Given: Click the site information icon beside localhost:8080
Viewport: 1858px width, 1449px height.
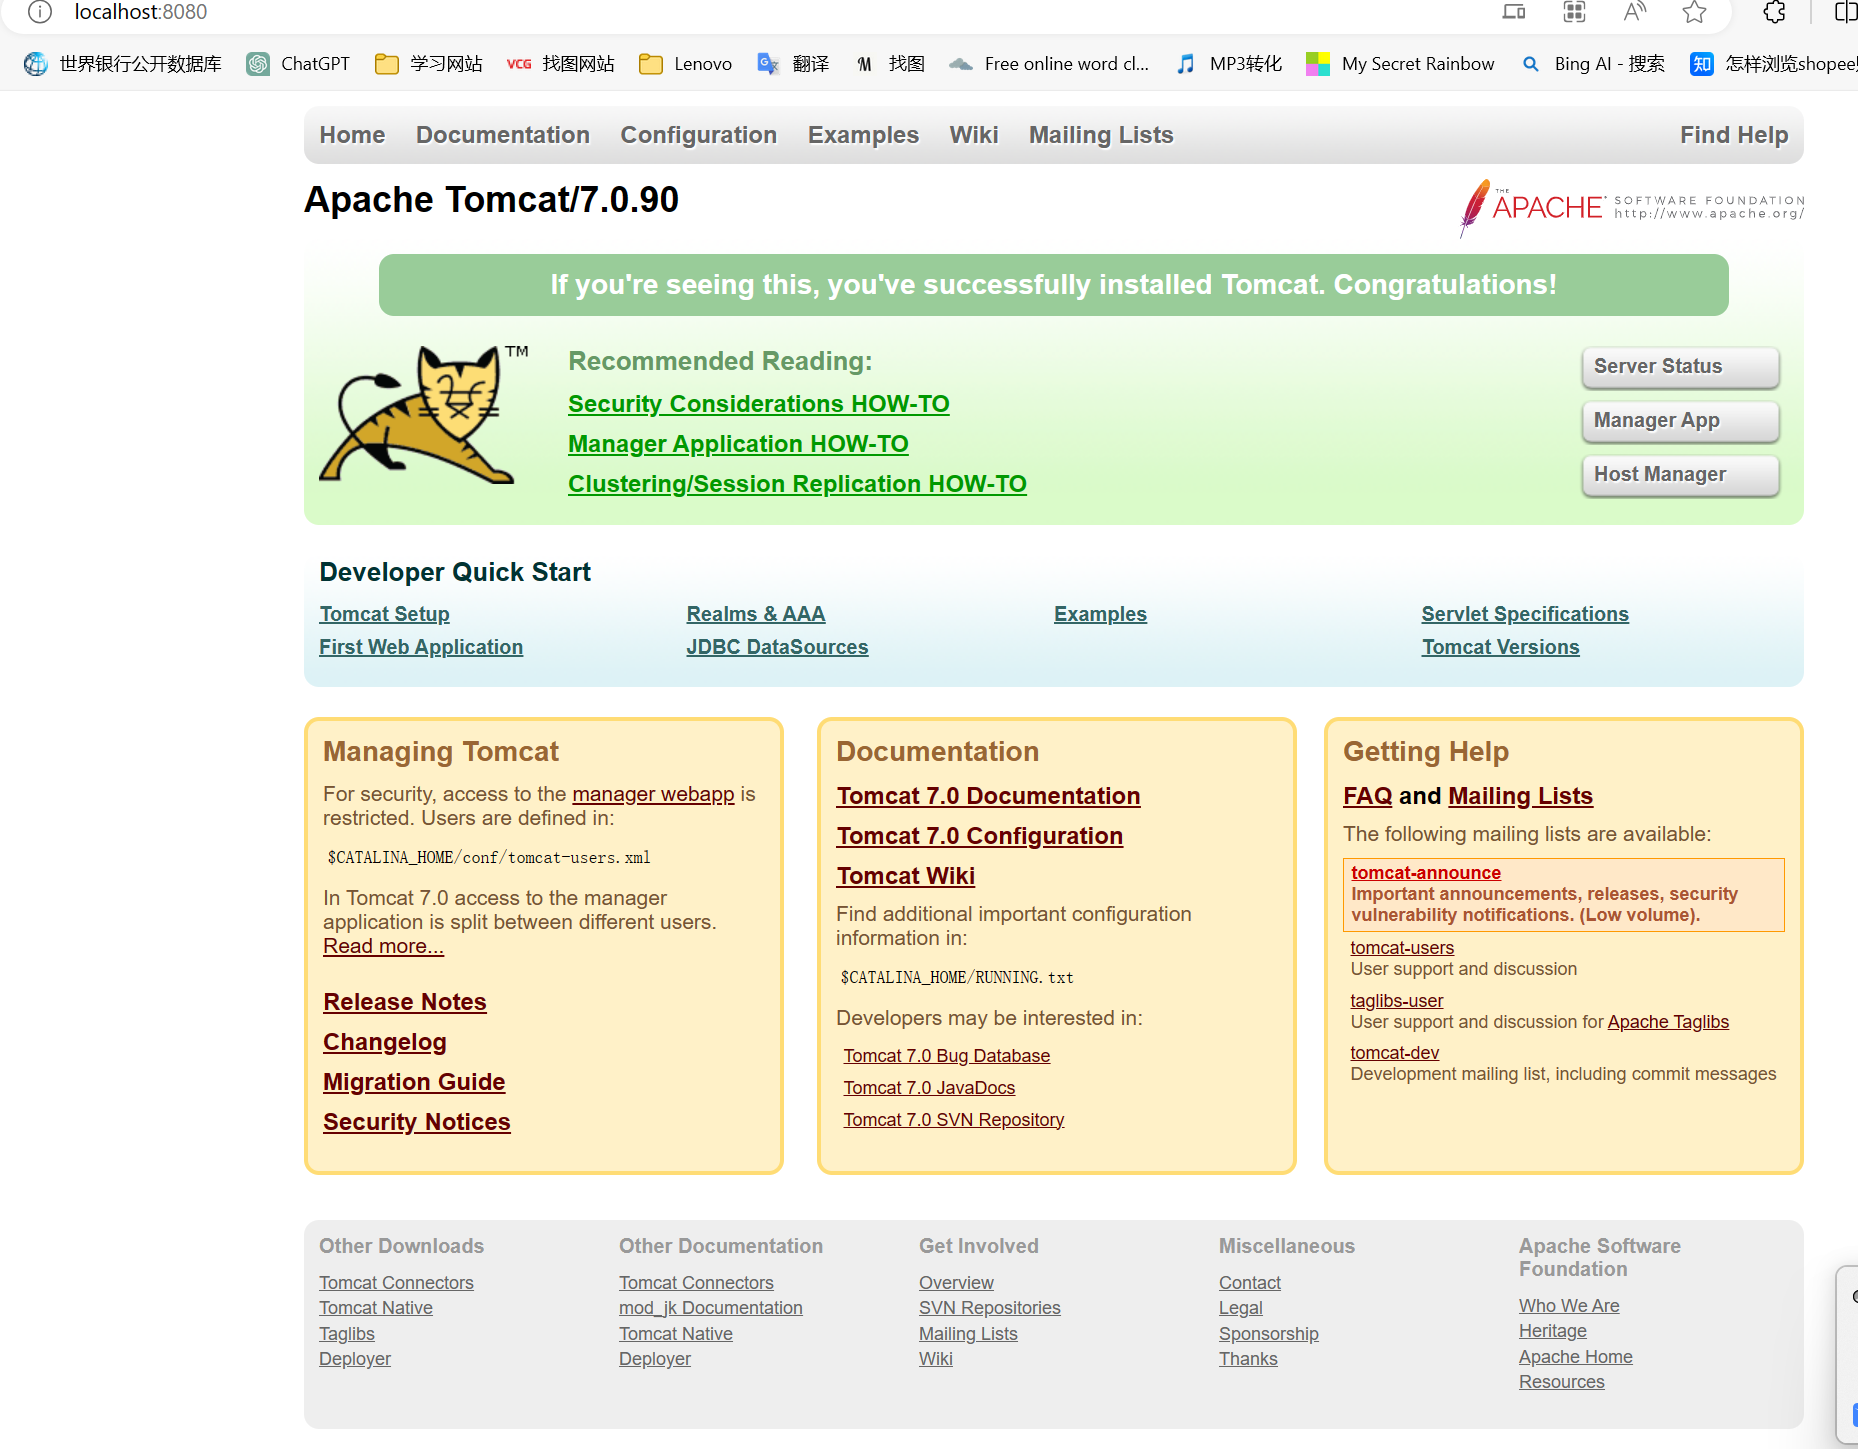Looking at the screenshot, I should pyautogui.click(x=39, y=12).
